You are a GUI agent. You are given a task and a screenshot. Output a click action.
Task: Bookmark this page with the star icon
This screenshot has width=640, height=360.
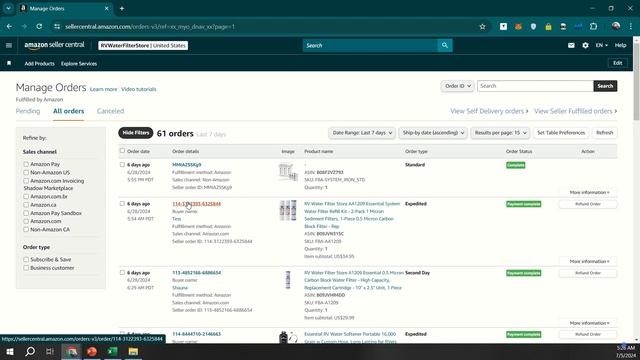coord(482,27)
